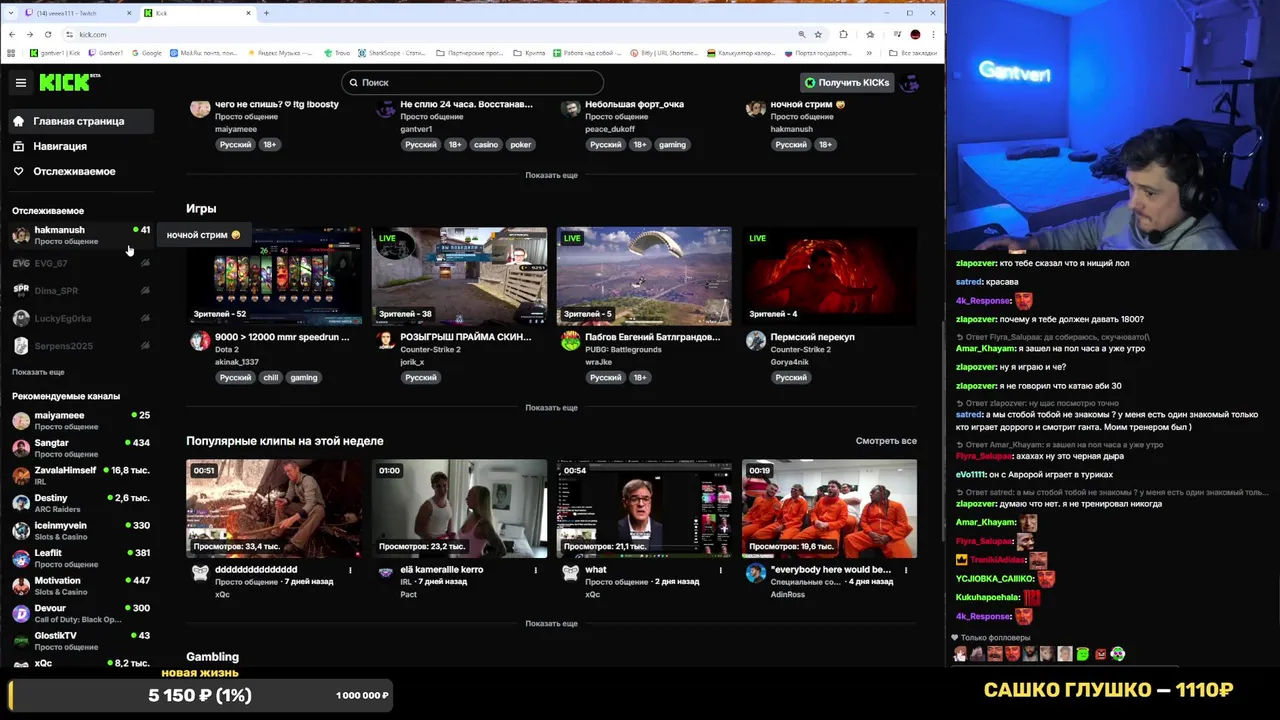The height and width of the screenshot is (720, 1280).
Task: Click the Получить KICKs button
Action: point(847,83)
